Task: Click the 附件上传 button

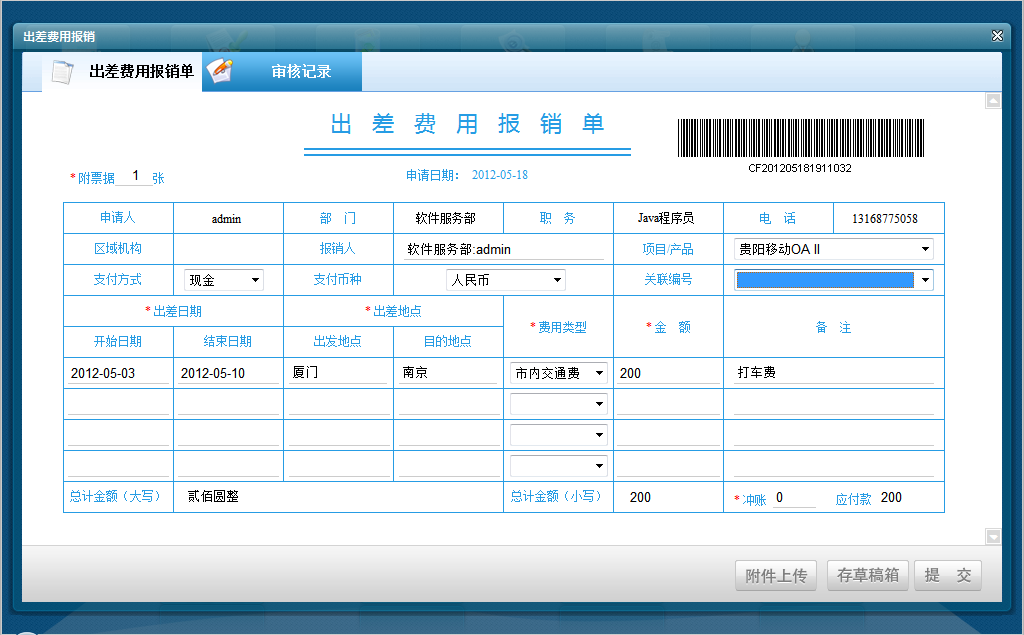Action: coord(776,576)
